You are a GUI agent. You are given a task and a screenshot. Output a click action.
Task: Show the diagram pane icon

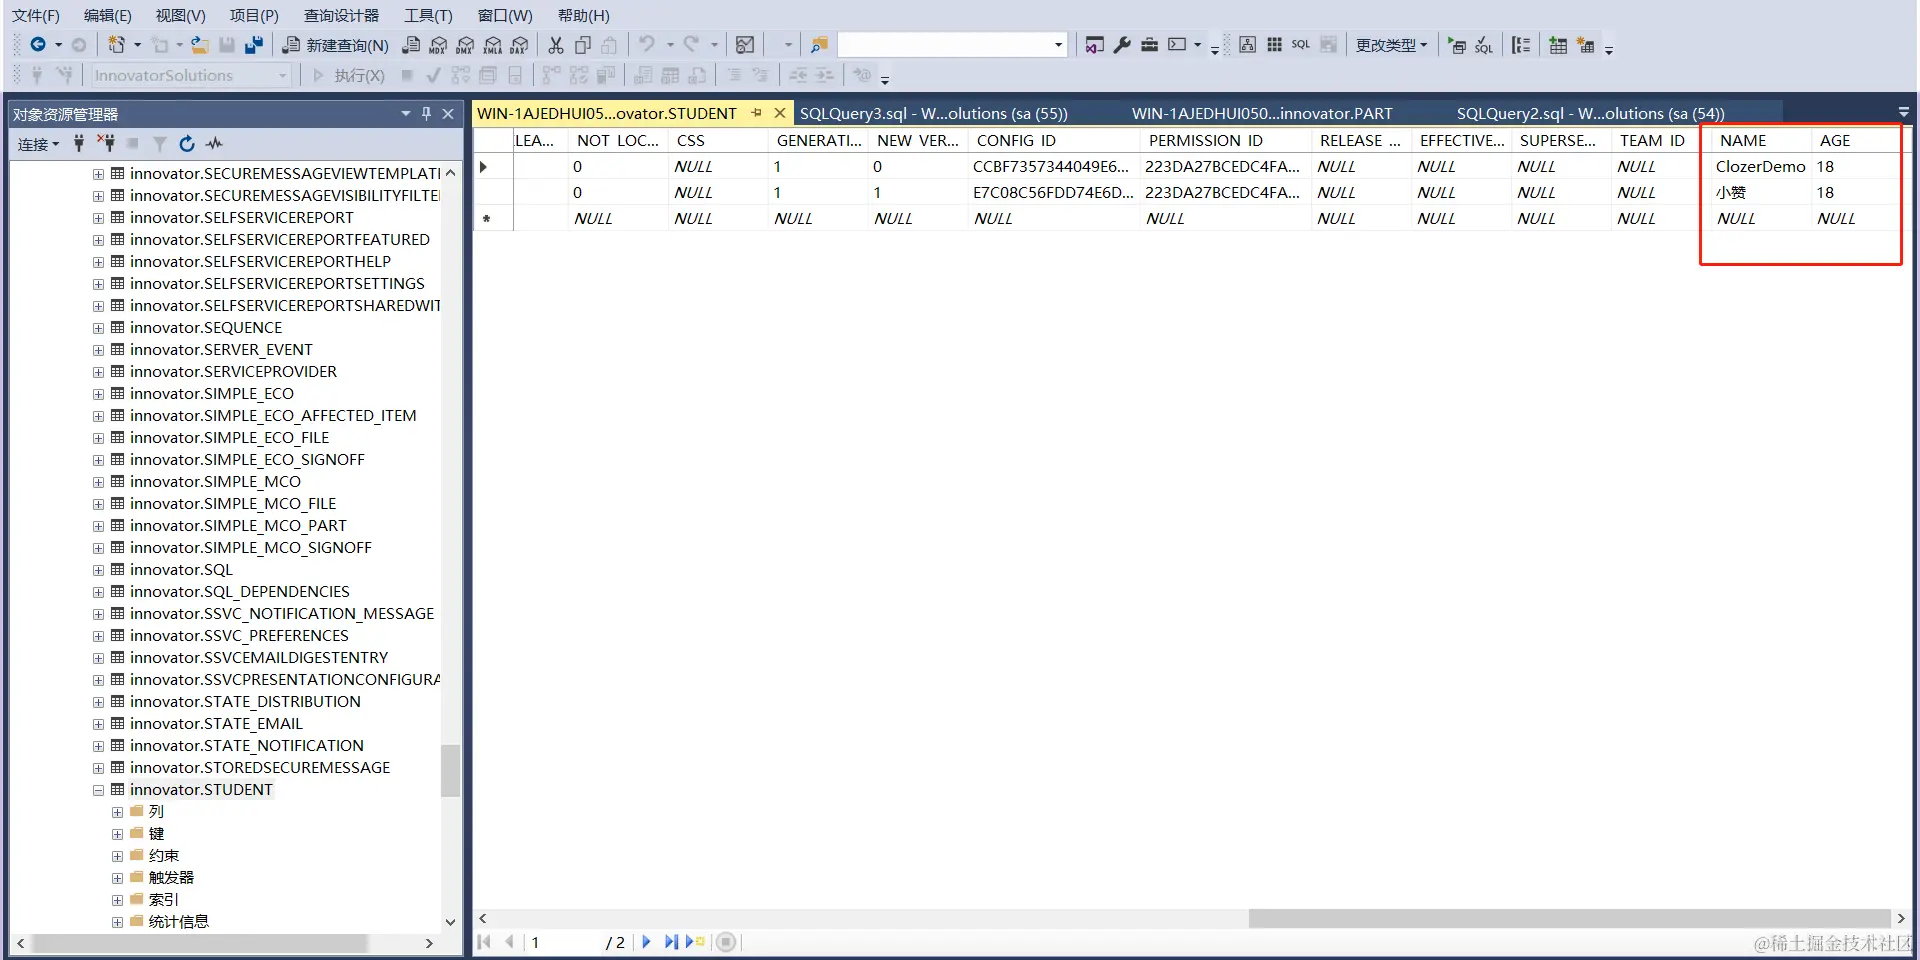1247,44
